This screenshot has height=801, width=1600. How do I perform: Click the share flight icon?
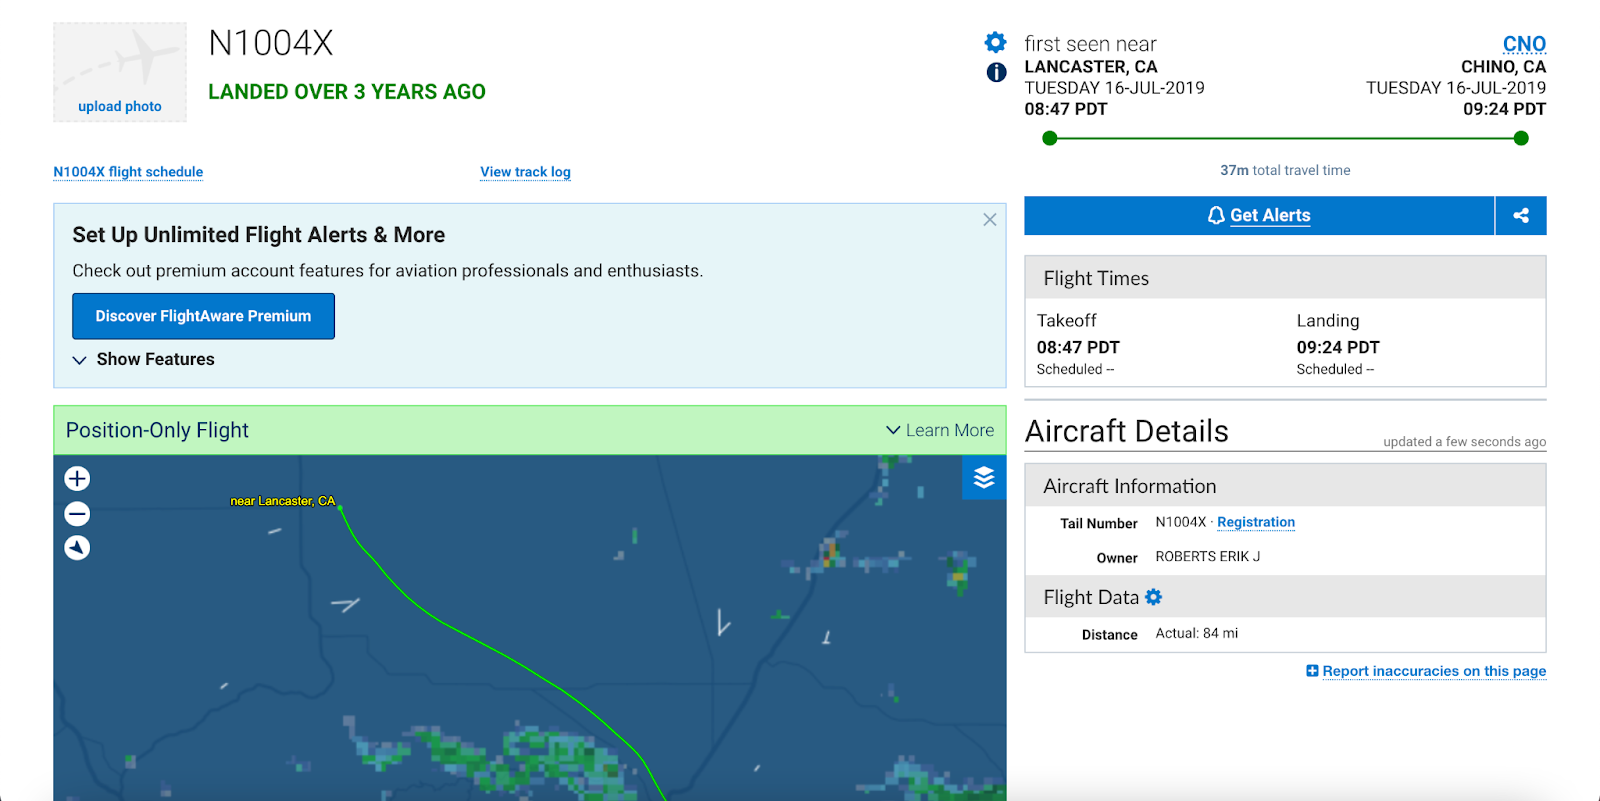tap(1521, 216)
